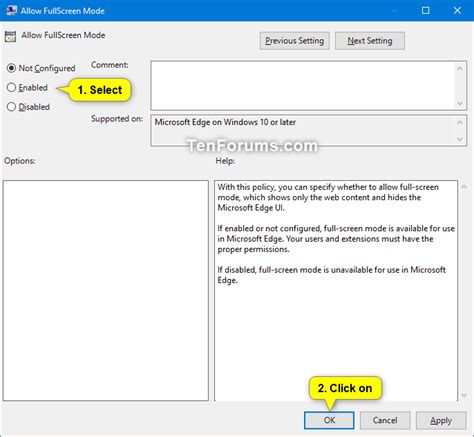Image resolution: width=474 pixels, height=437 pixels.
Task: Click the 'If enabled or not configured' paragraph
Action: coord(336,239)
